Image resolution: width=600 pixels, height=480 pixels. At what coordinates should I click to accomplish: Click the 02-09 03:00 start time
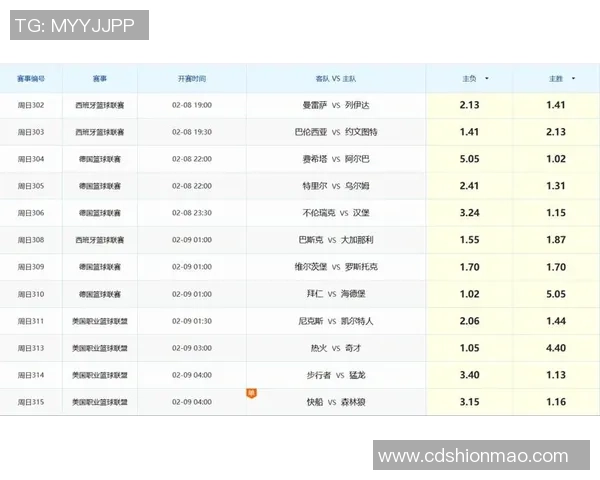(x=192, y=348)
